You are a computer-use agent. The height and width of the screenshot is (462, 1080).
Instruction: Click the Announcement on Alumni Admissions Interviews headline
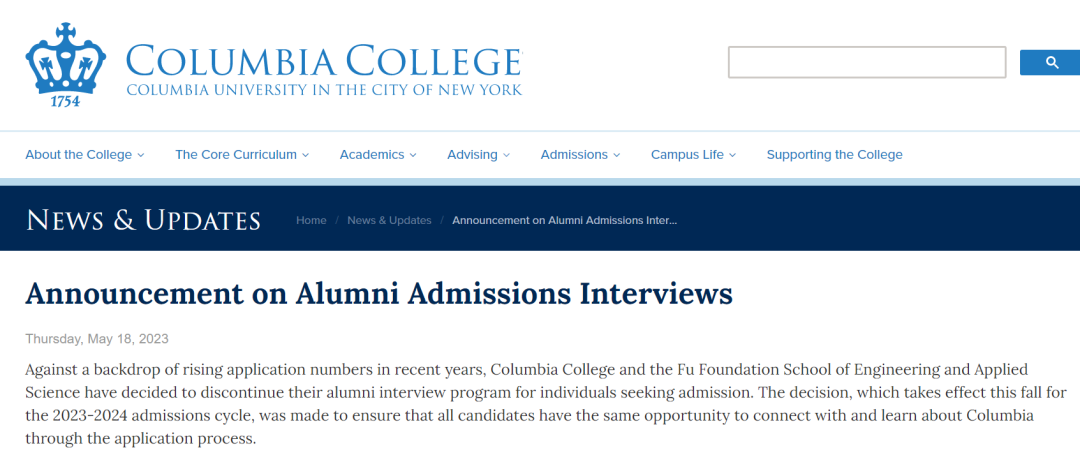[379, 294]
